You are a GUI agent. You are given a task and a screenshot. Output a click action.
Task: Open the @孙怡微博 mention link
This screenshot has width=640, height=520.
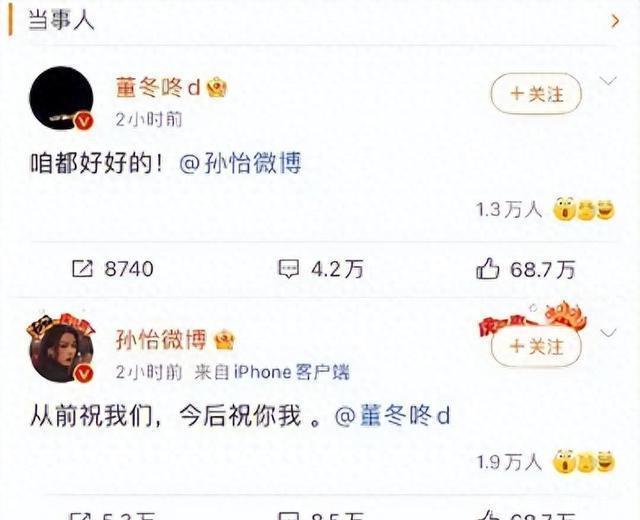point(240,163)
